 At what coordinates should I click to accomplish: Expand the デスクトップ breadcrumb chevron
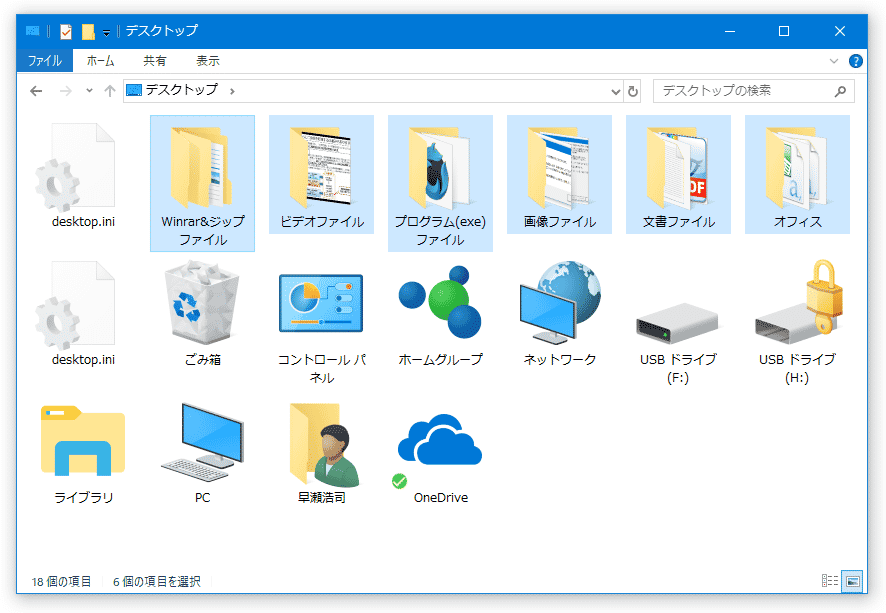[x=232, y=91]
